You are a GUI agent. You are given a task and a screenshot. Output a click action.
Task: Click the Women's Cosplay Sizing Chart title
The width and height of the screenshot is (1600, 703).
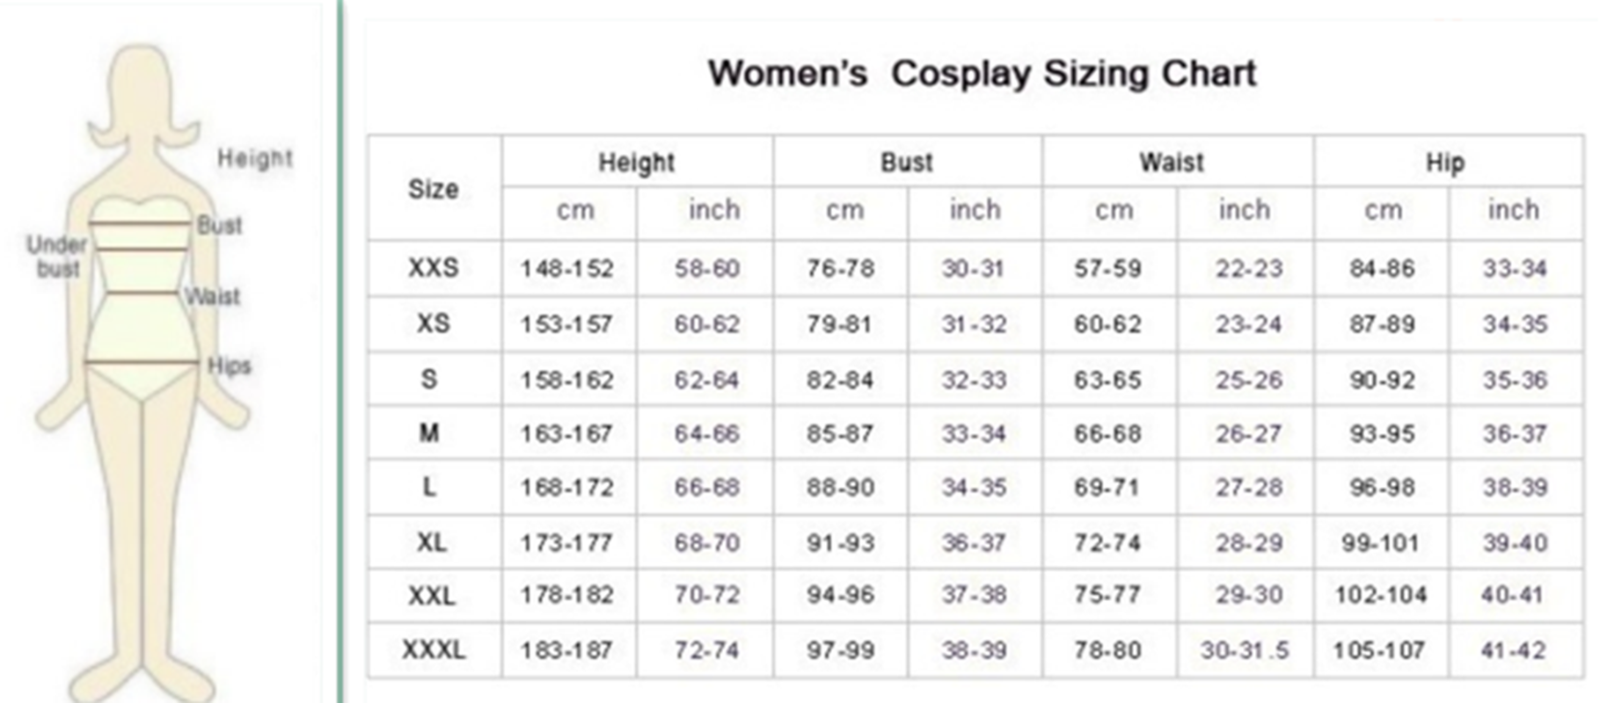981,73
